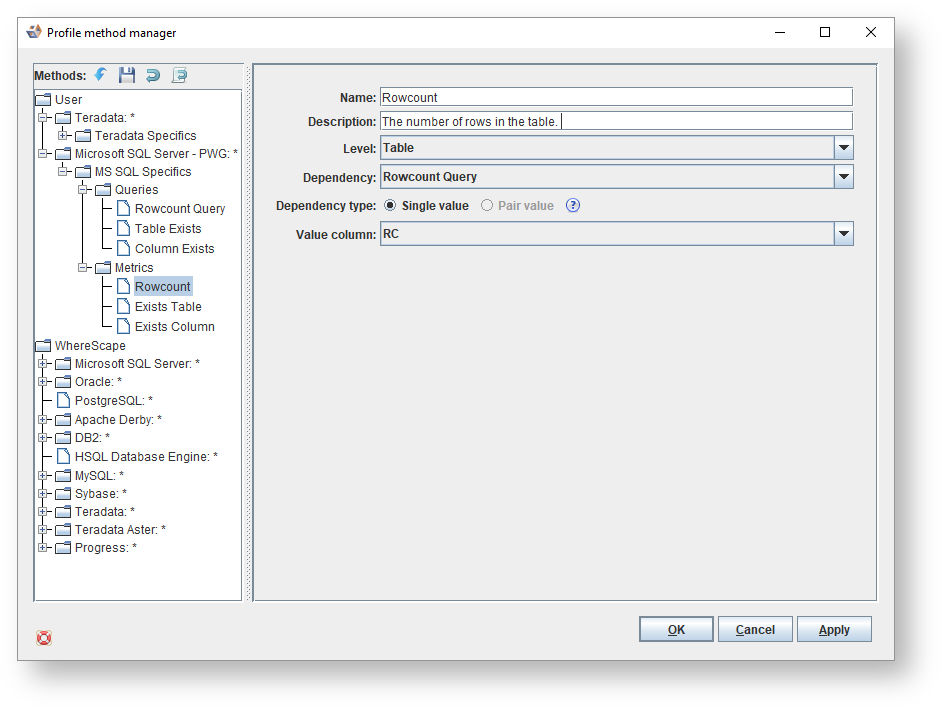Click the Apply button
Viewport: 943px width, 709px height.
coord(833,630)
